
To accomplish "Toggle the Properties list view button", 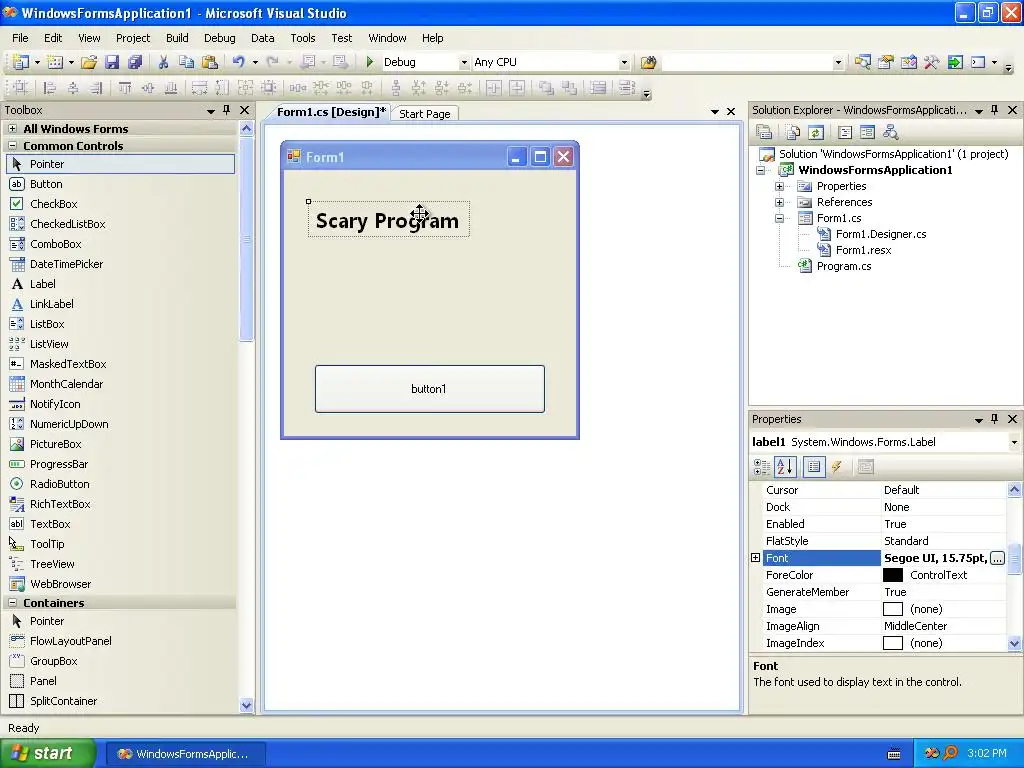I will (814, 466).
